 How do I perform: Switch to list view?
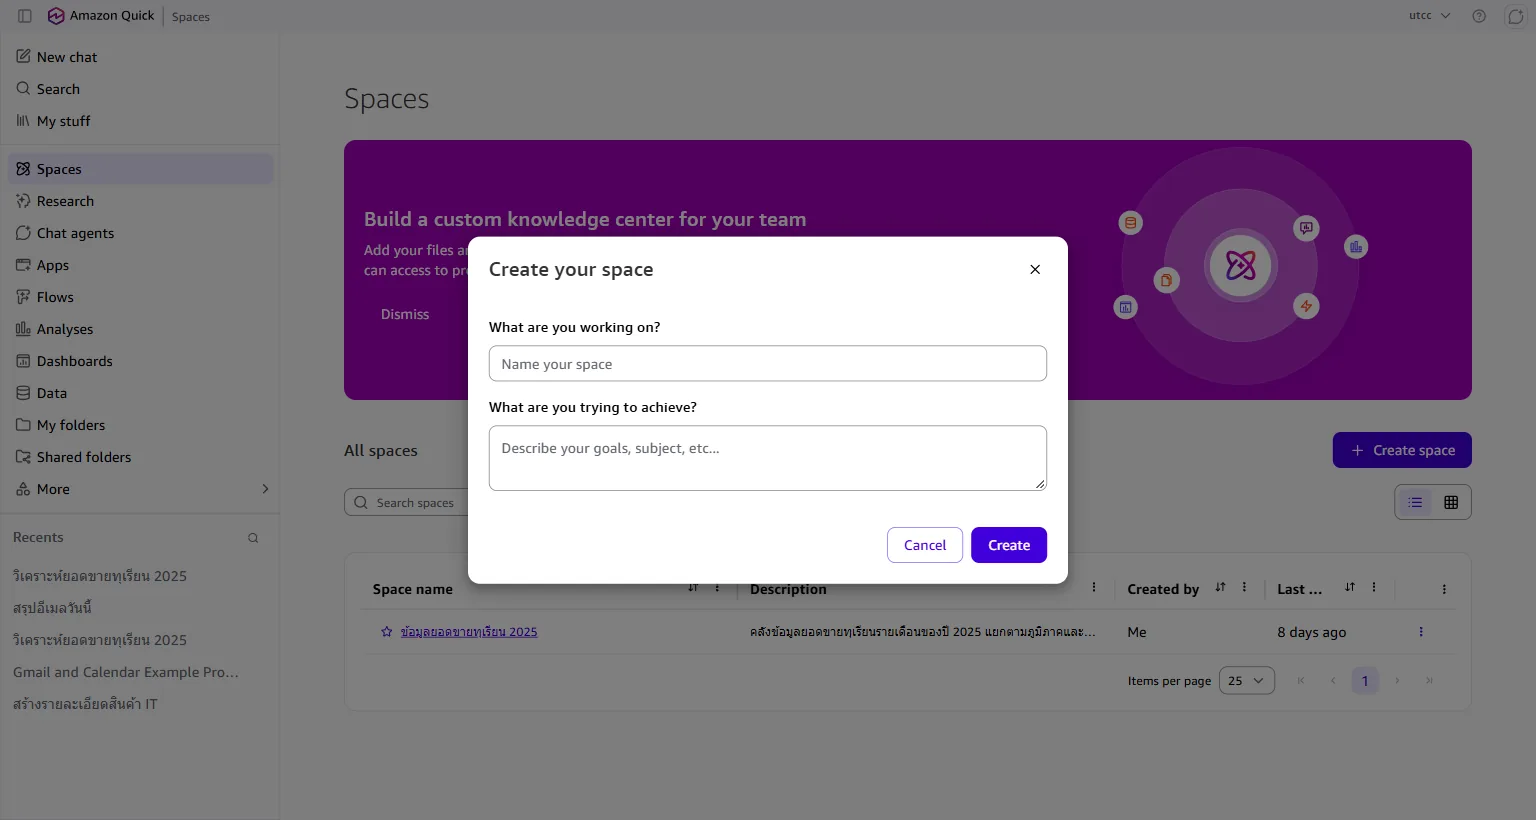(x=1415, y=502)
